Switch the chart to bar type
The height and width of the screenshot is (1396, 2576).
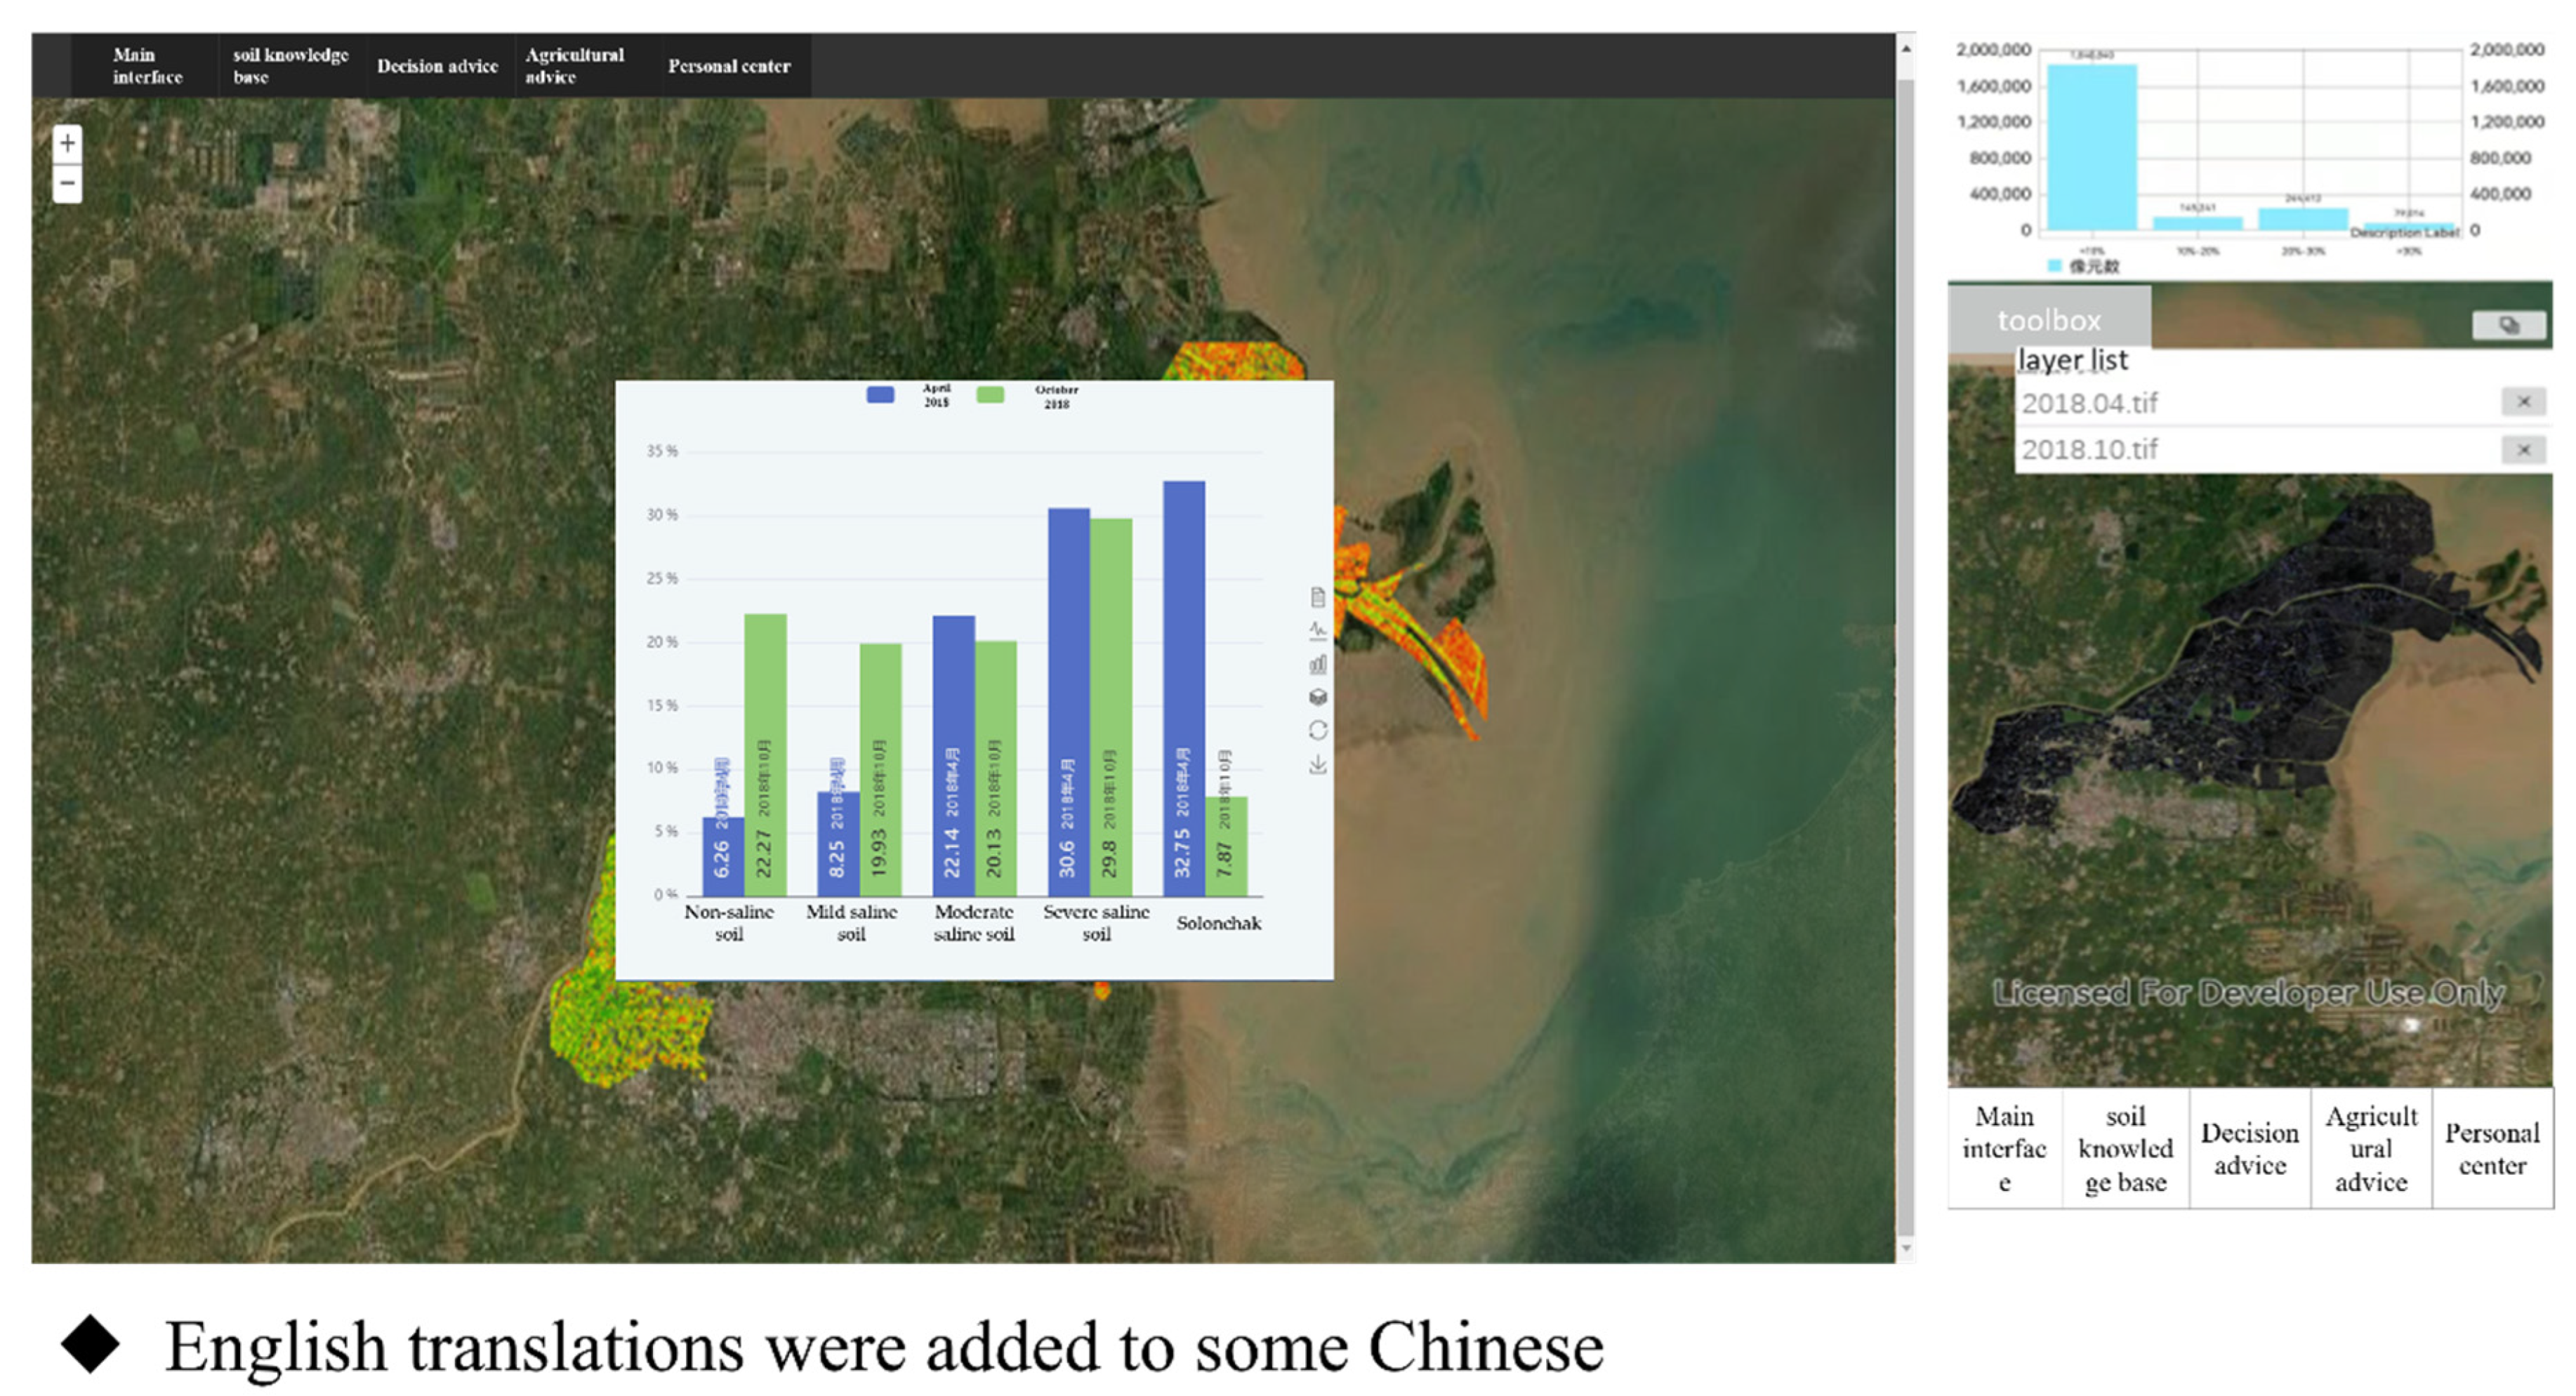pyautogui.click(x=1317, y=664)
